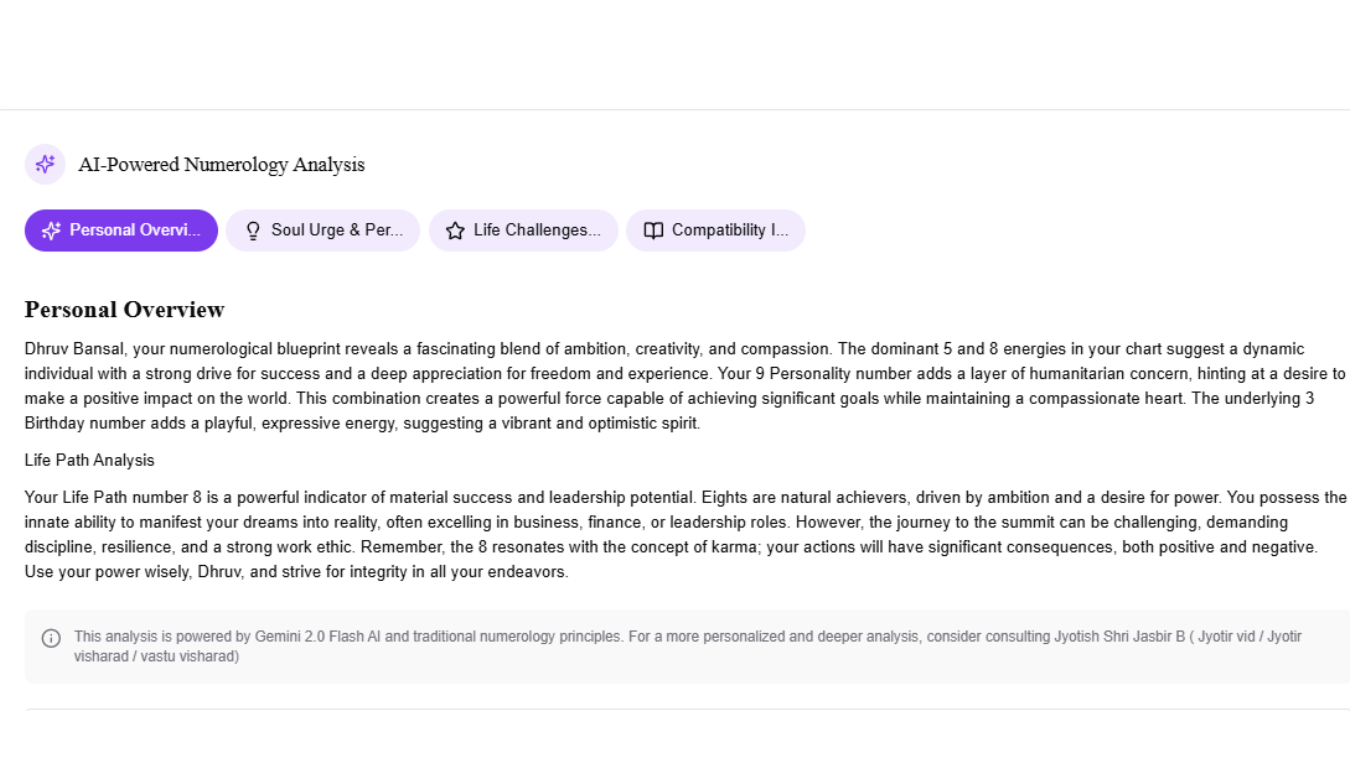Open the Life Challenges... tab

coord(524,230)
